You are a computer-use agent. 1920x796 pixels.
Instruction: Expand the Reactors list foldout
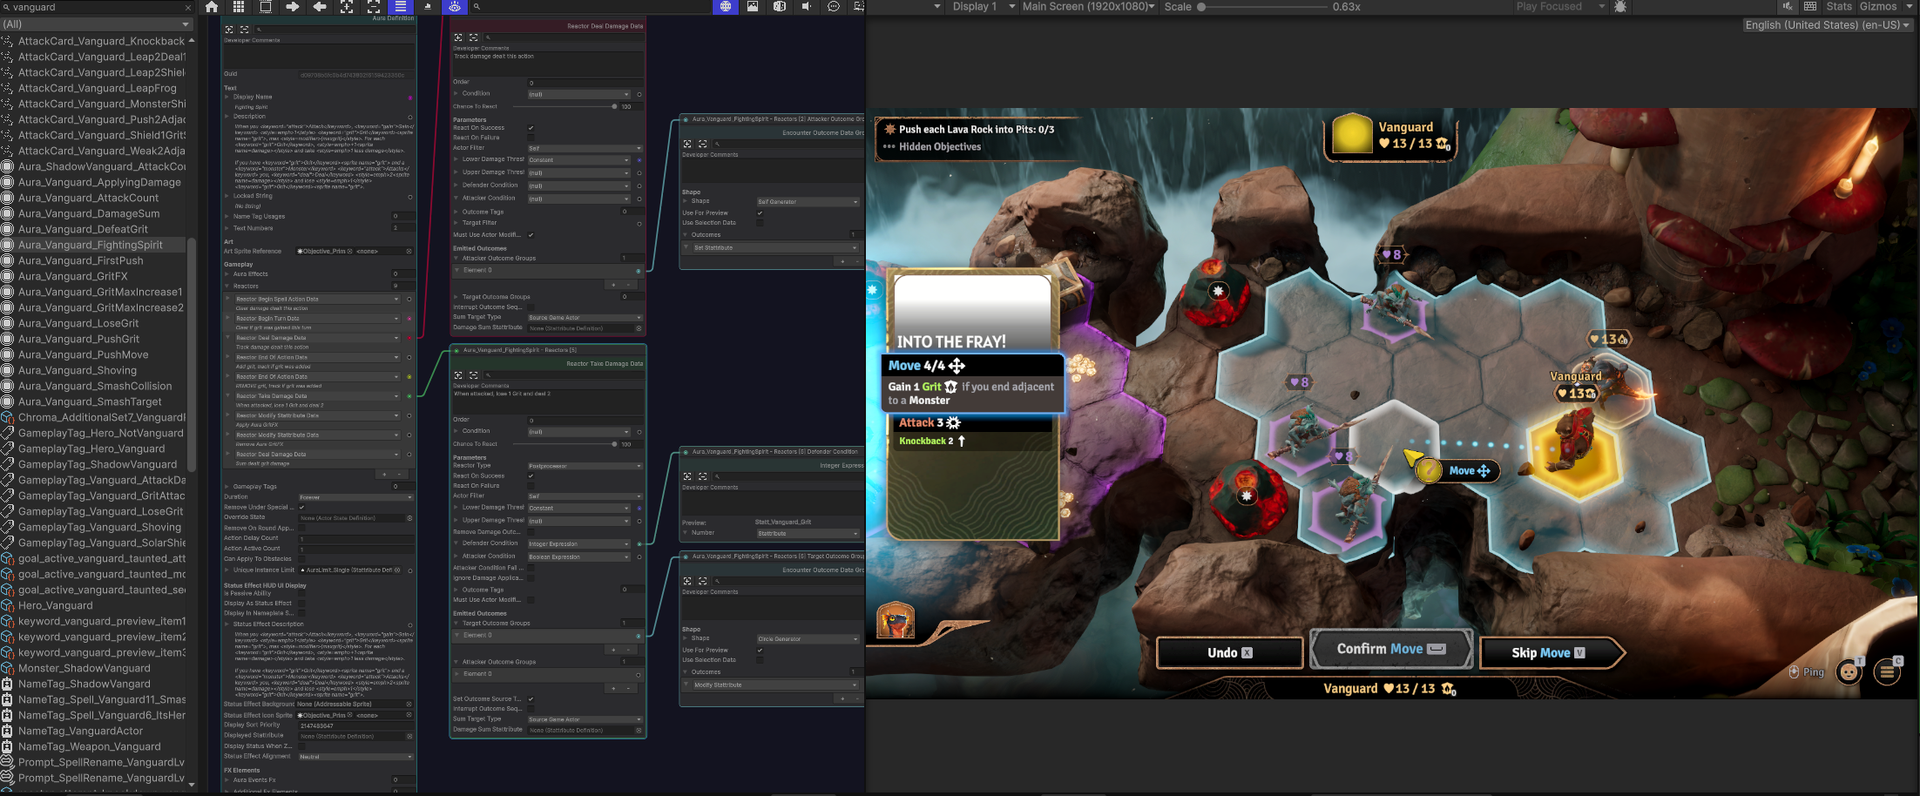click(227, 286)
